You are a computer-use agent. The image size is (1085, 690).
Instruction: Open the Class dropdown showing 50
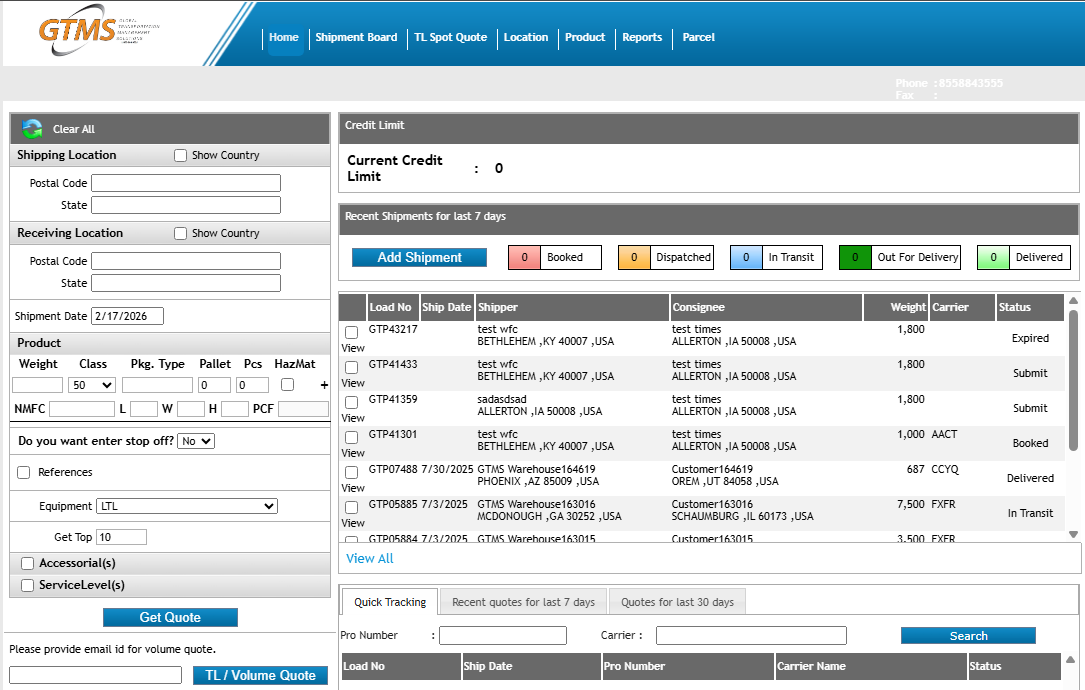[x=92, y=385]
